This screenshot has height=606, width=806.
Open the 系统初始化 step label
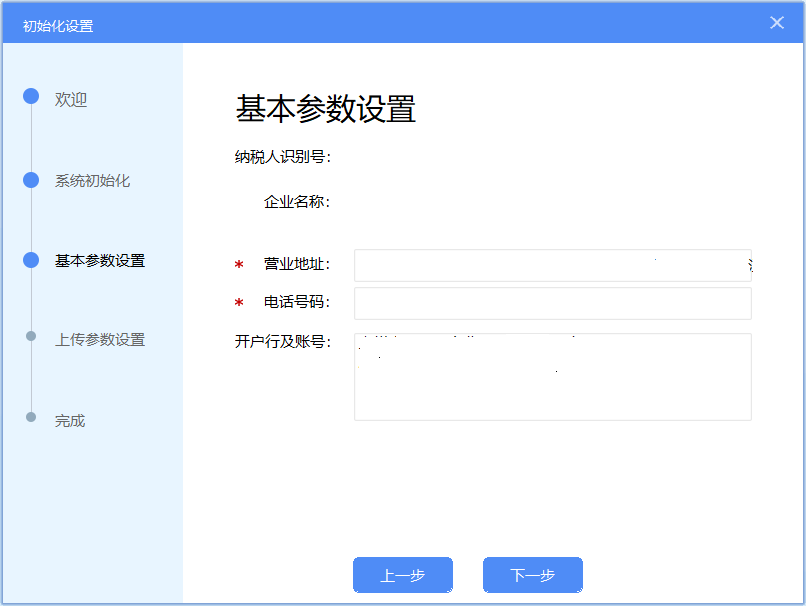[92, 181]
